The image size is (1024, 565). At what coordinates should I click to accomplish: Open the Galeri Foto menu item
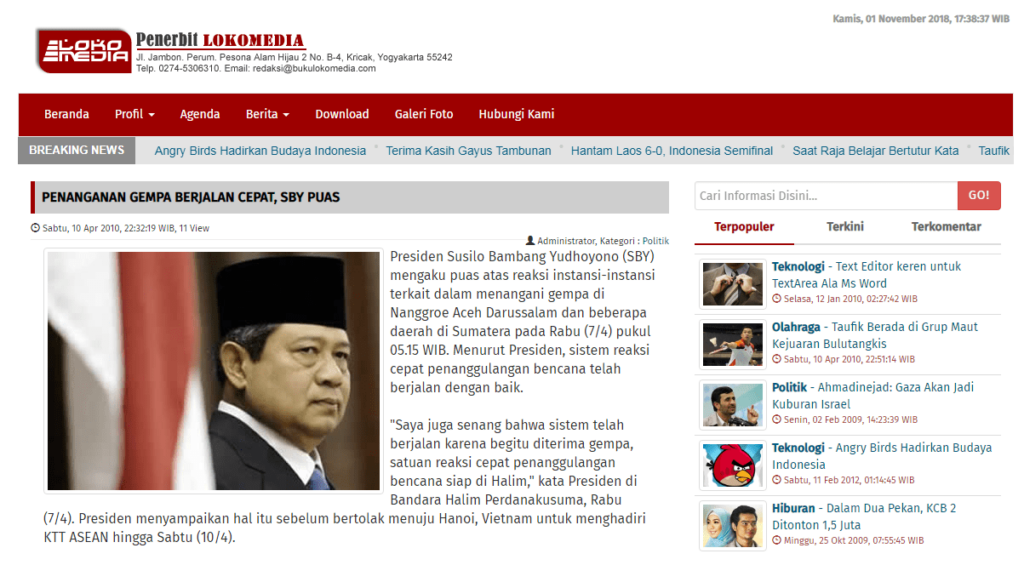pos(424,114)
